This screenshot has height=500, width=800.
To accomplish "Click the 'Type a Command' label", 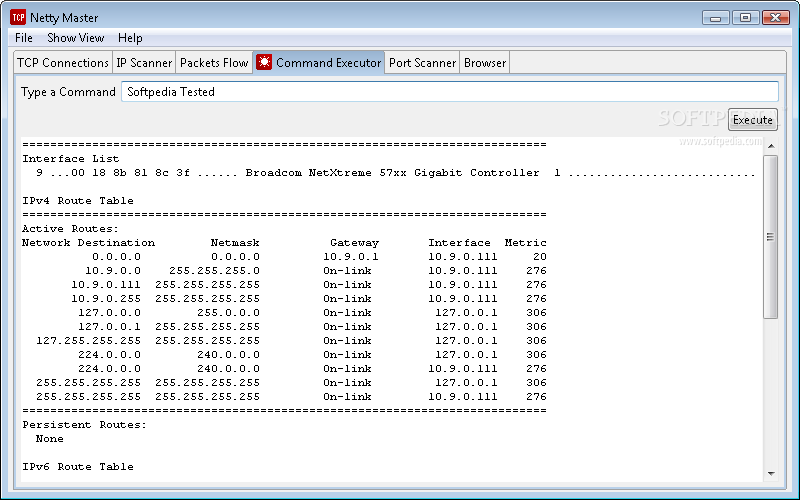I will point(68,92).
